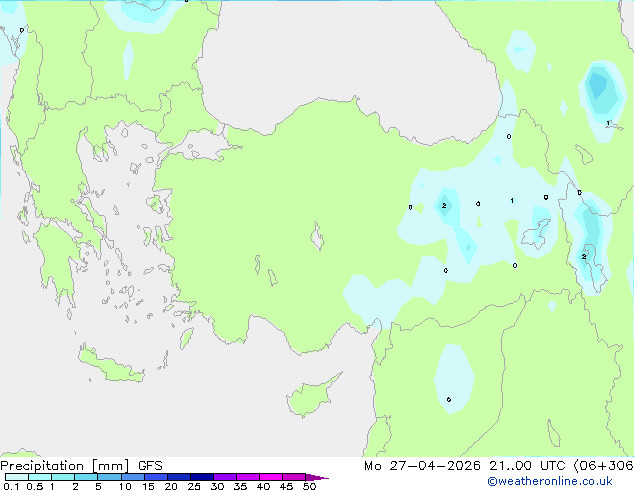Pick the 2–5 mm legend color box
Image resolution: width=634 pixels, height=490 pixels.
(86, 477)
